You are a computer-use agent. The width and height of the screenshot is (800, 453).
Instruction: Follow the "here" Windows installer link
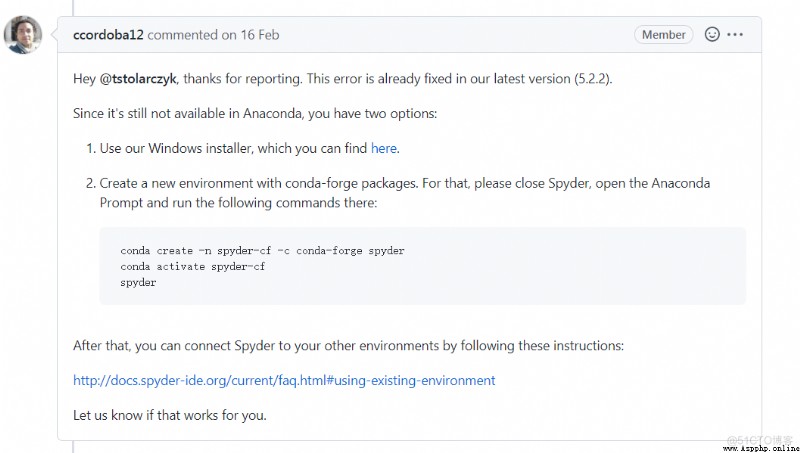coord(384,148)
